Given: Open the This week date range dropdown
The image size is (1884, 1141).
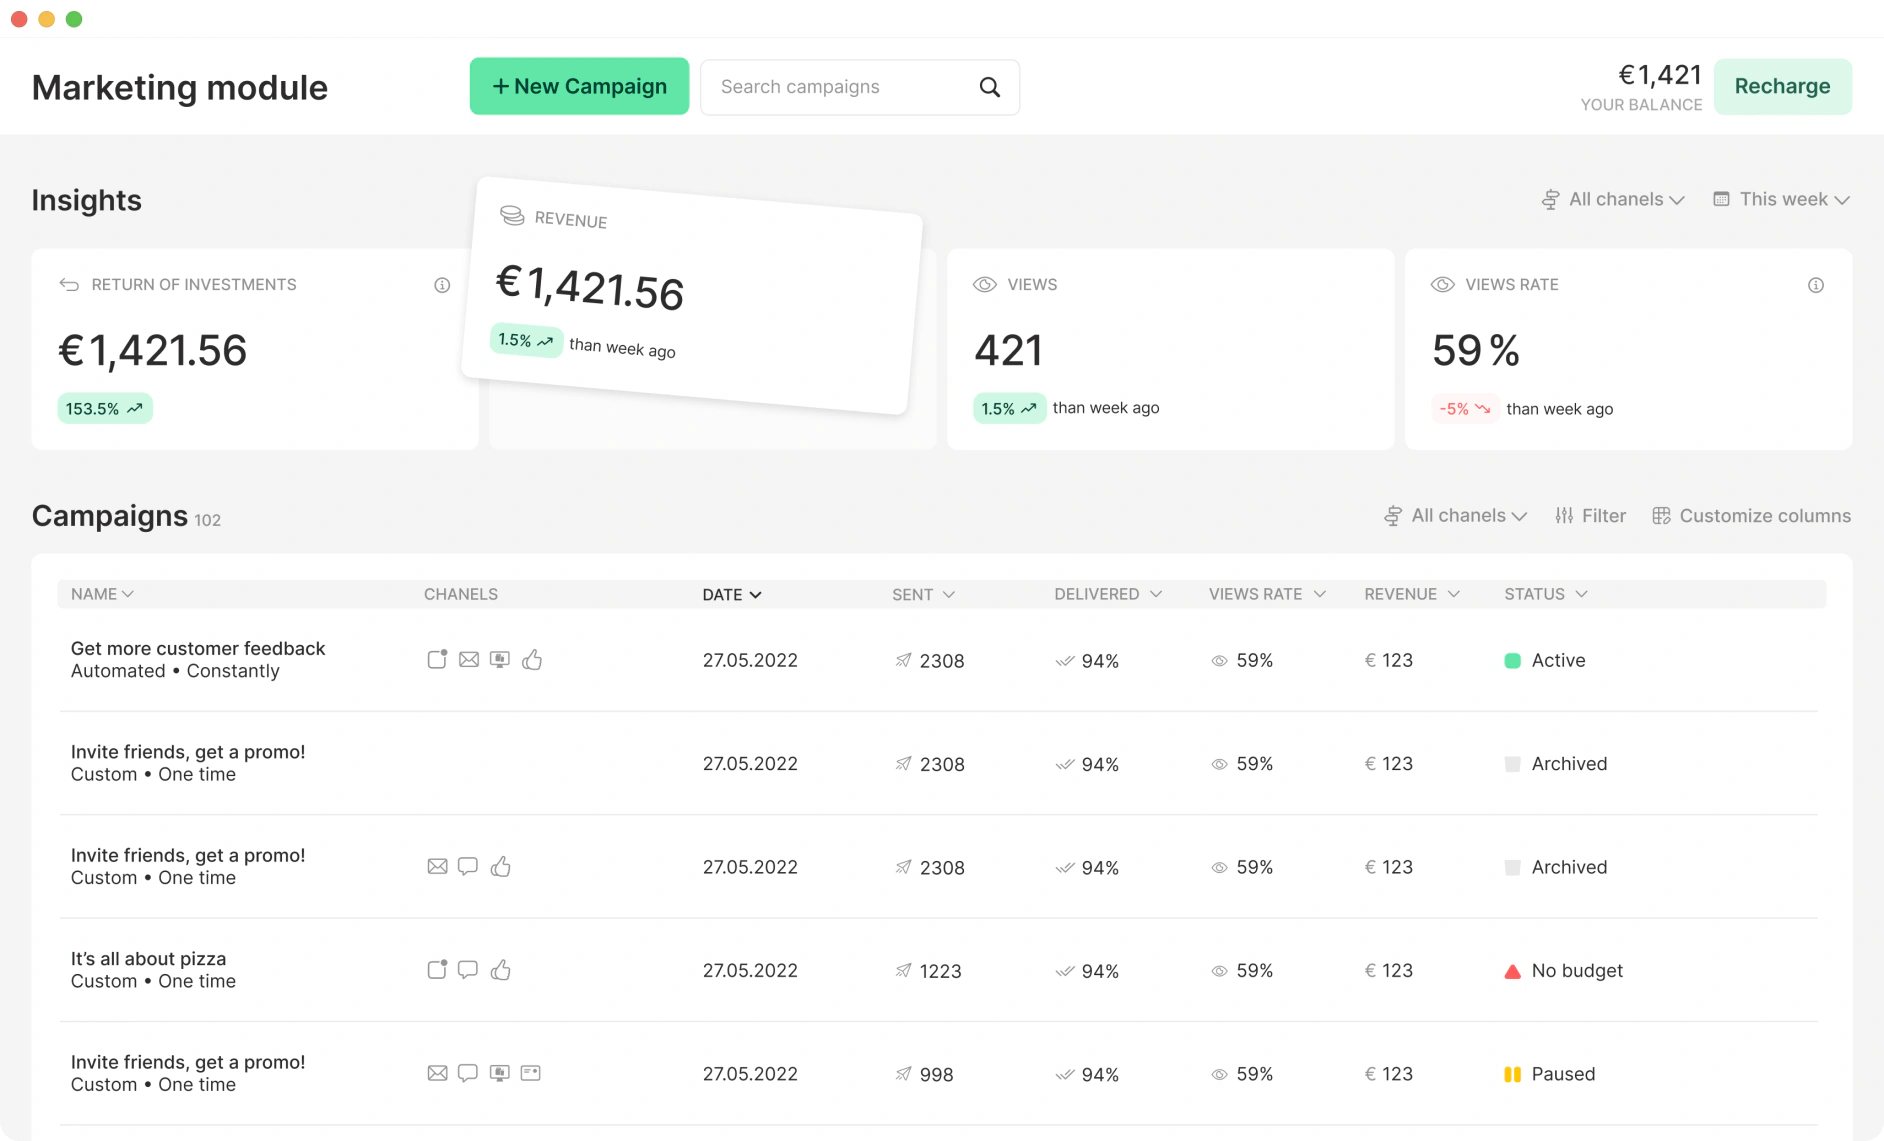Looking at the screenshot, I should click(x=1781, y=199).
